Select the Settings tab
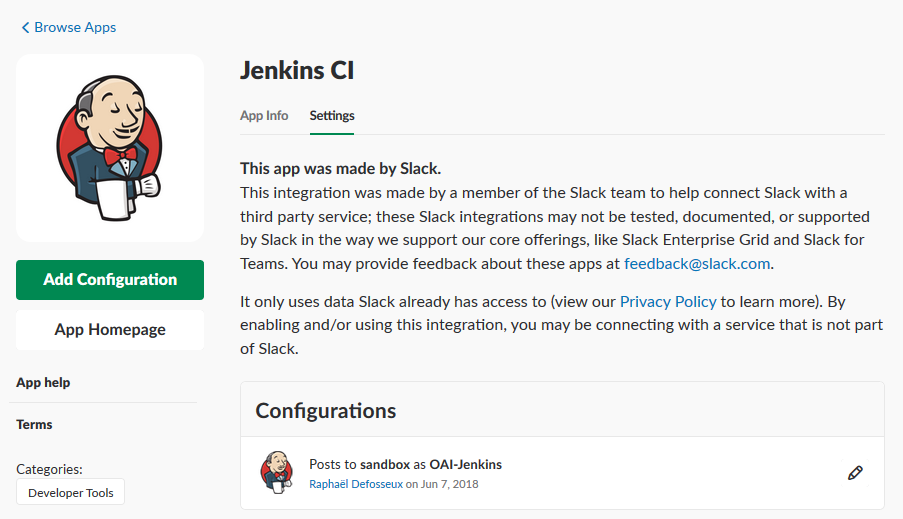 point(332,116)
